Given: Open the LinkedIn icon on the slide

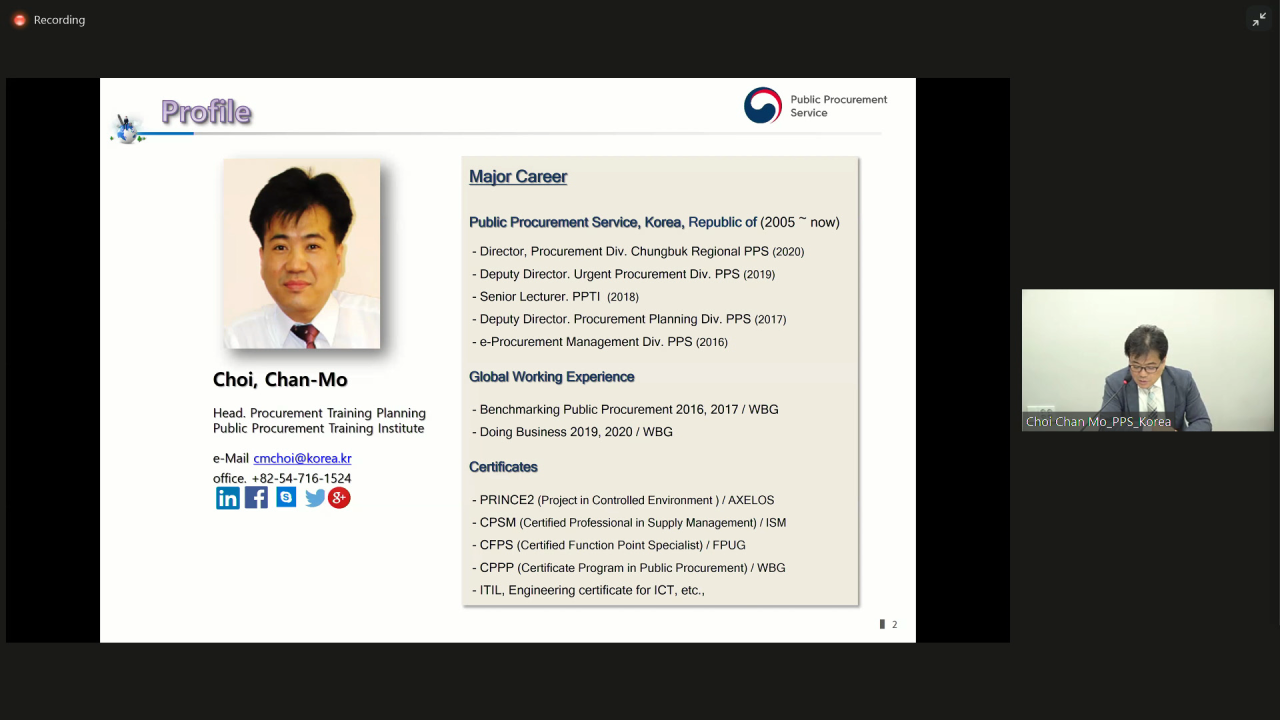Looking at the screenshot, I should 228,498.
